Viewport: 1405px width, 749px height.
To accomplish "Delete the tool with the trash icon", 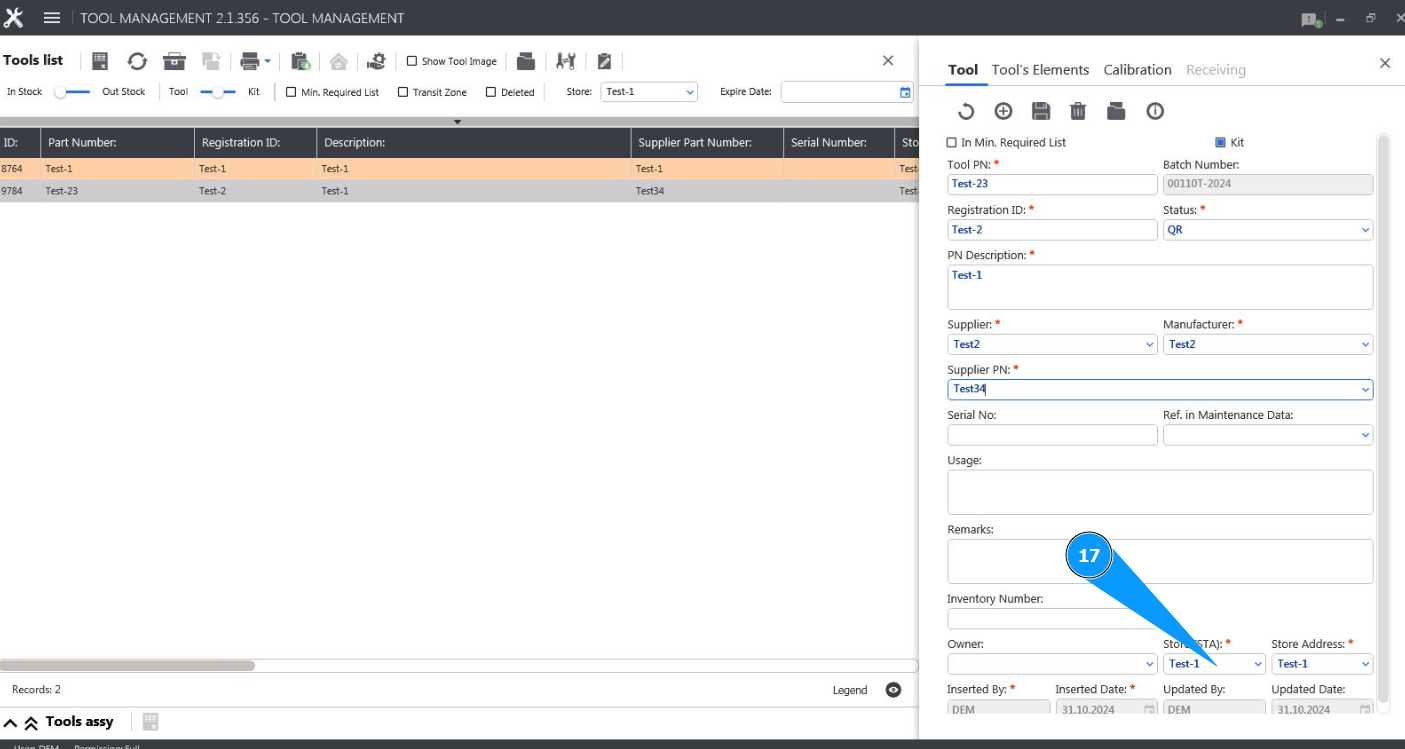I will click(x=1078, y=111).
